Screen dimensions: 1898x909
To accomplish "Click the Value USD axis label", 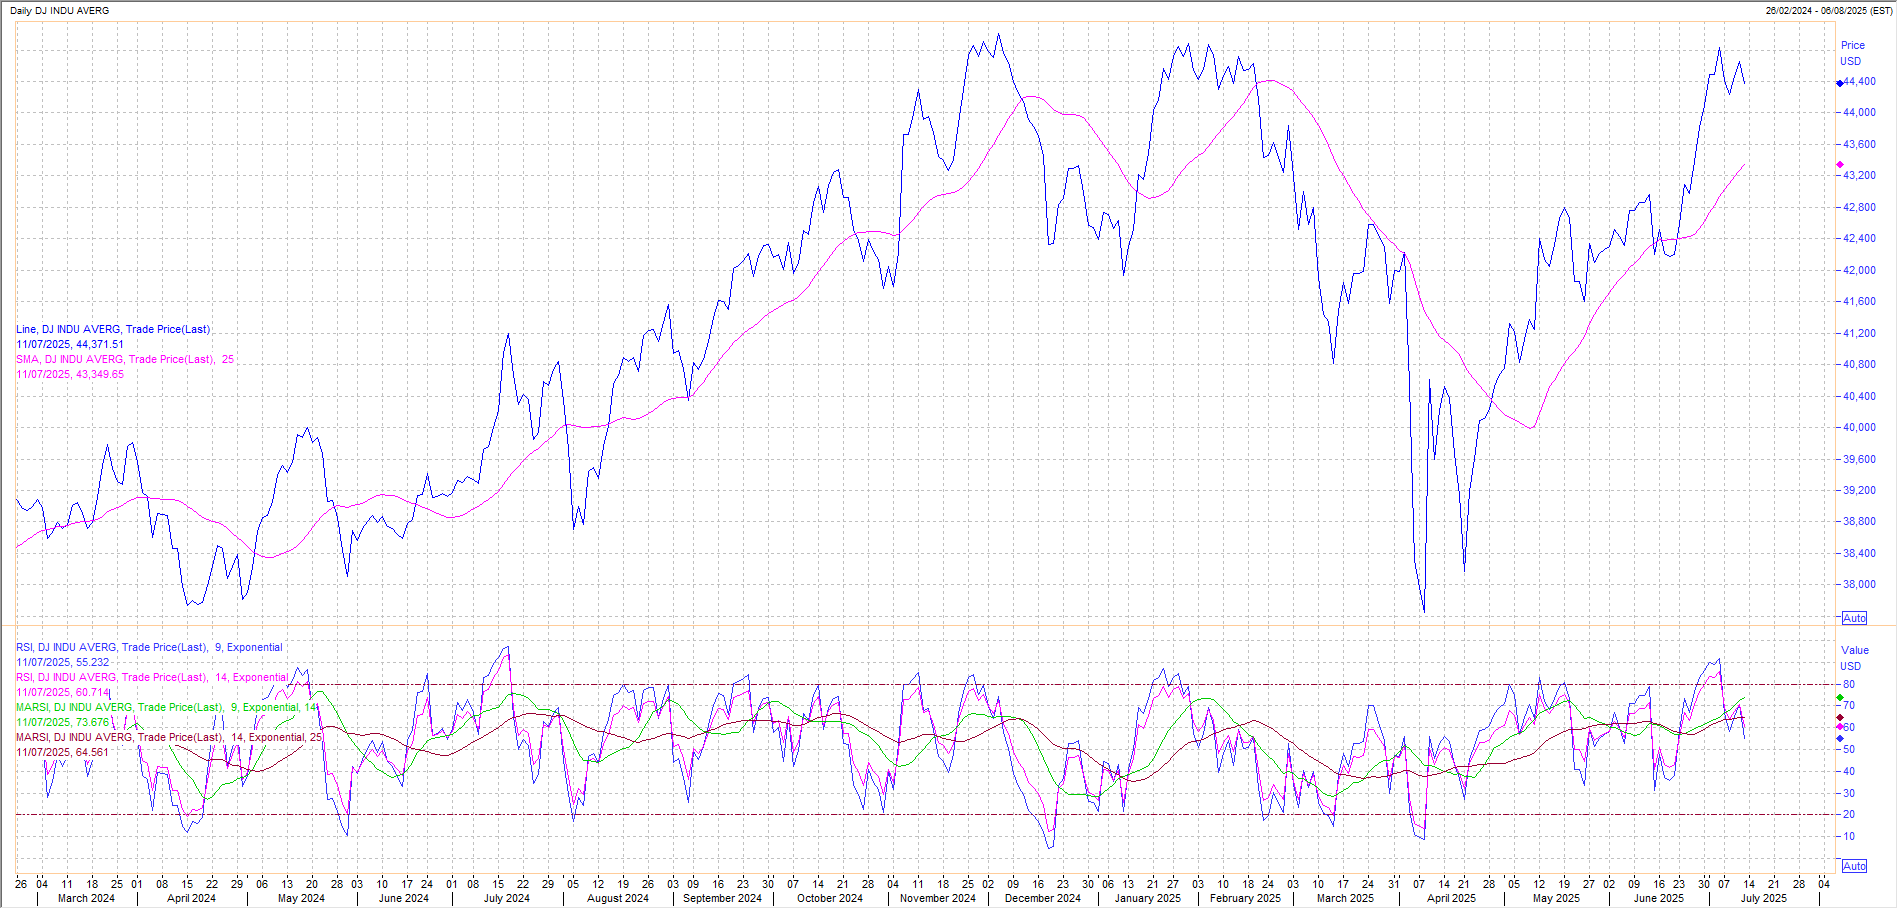I will point(1854,658).
